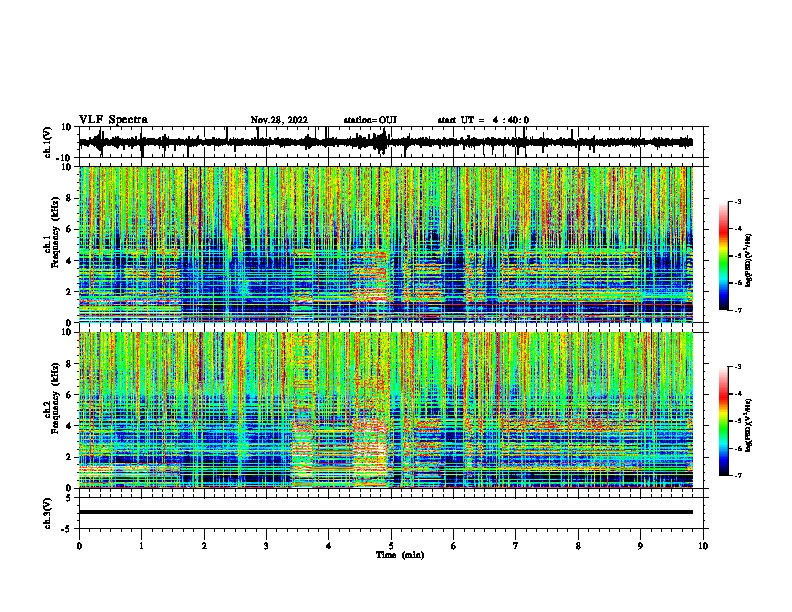Click the "ch.3(V)" axis label
Image resolution: width=792 pixels, height=612 pixels.
pos(48,514)
